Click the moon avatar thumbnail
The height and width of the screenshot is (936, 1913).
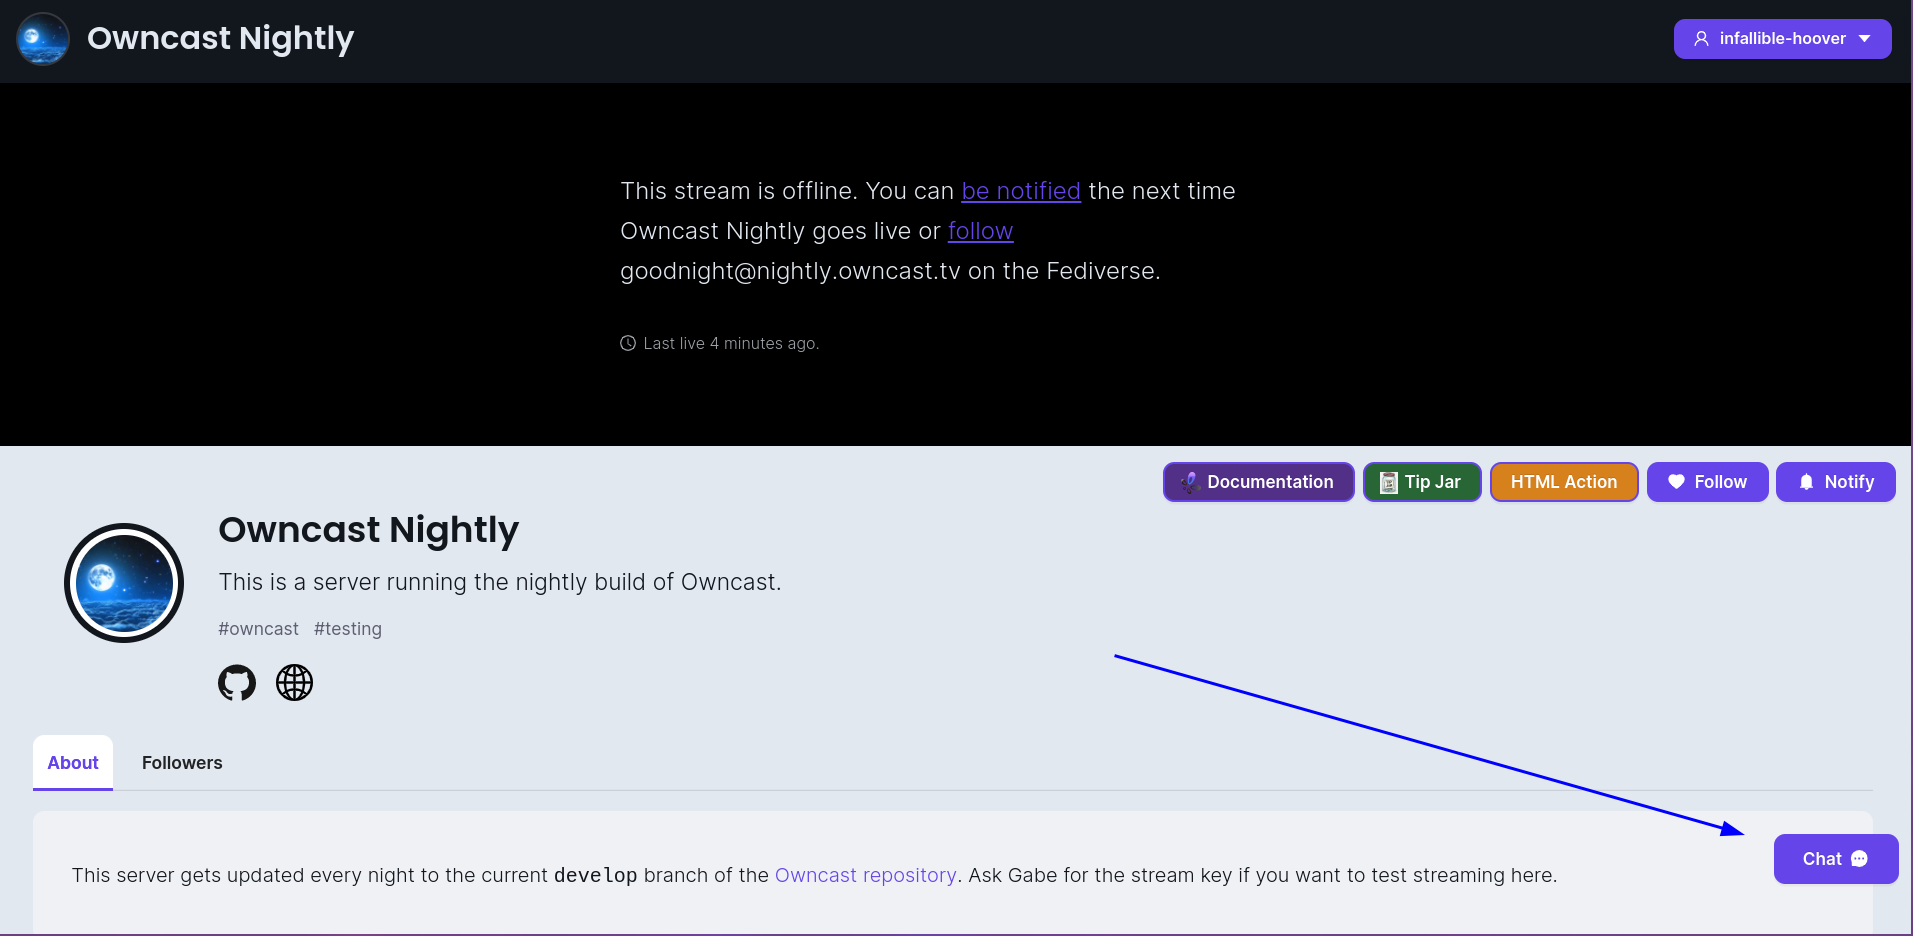pos(123,582)
